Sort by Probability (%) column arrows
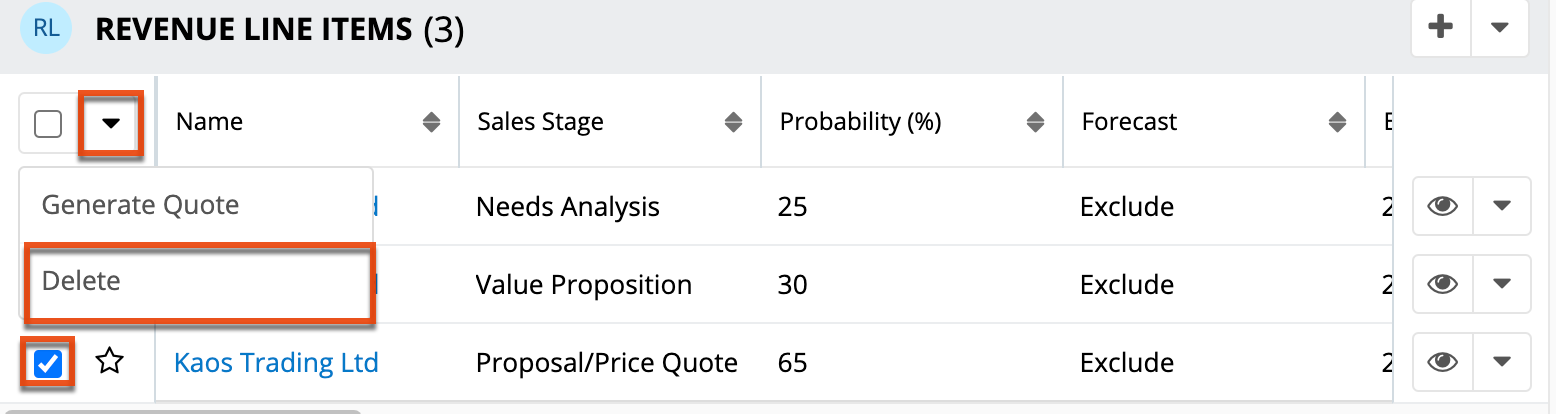Image resolution: width=1556 pixels, height=414 pixels. (x=1035, y=122)
